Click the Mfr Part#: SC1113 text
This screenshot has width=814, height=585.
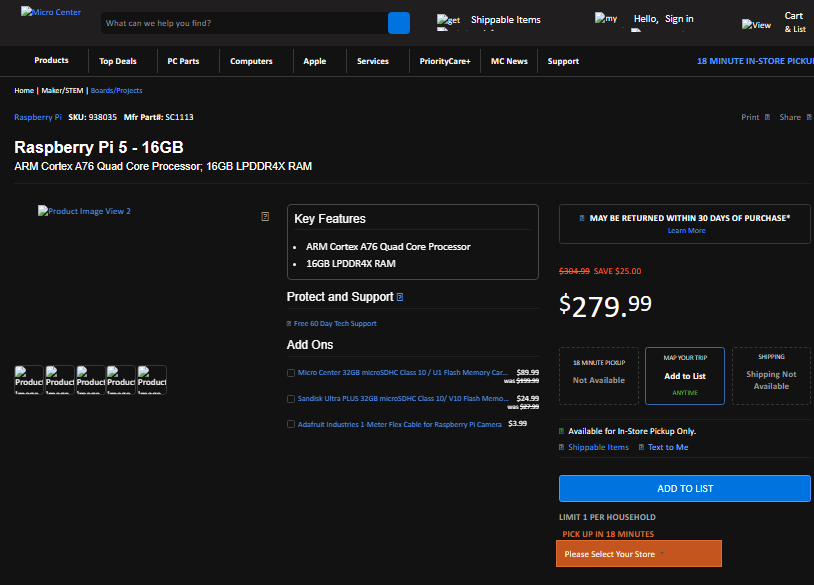pos(158,117)
